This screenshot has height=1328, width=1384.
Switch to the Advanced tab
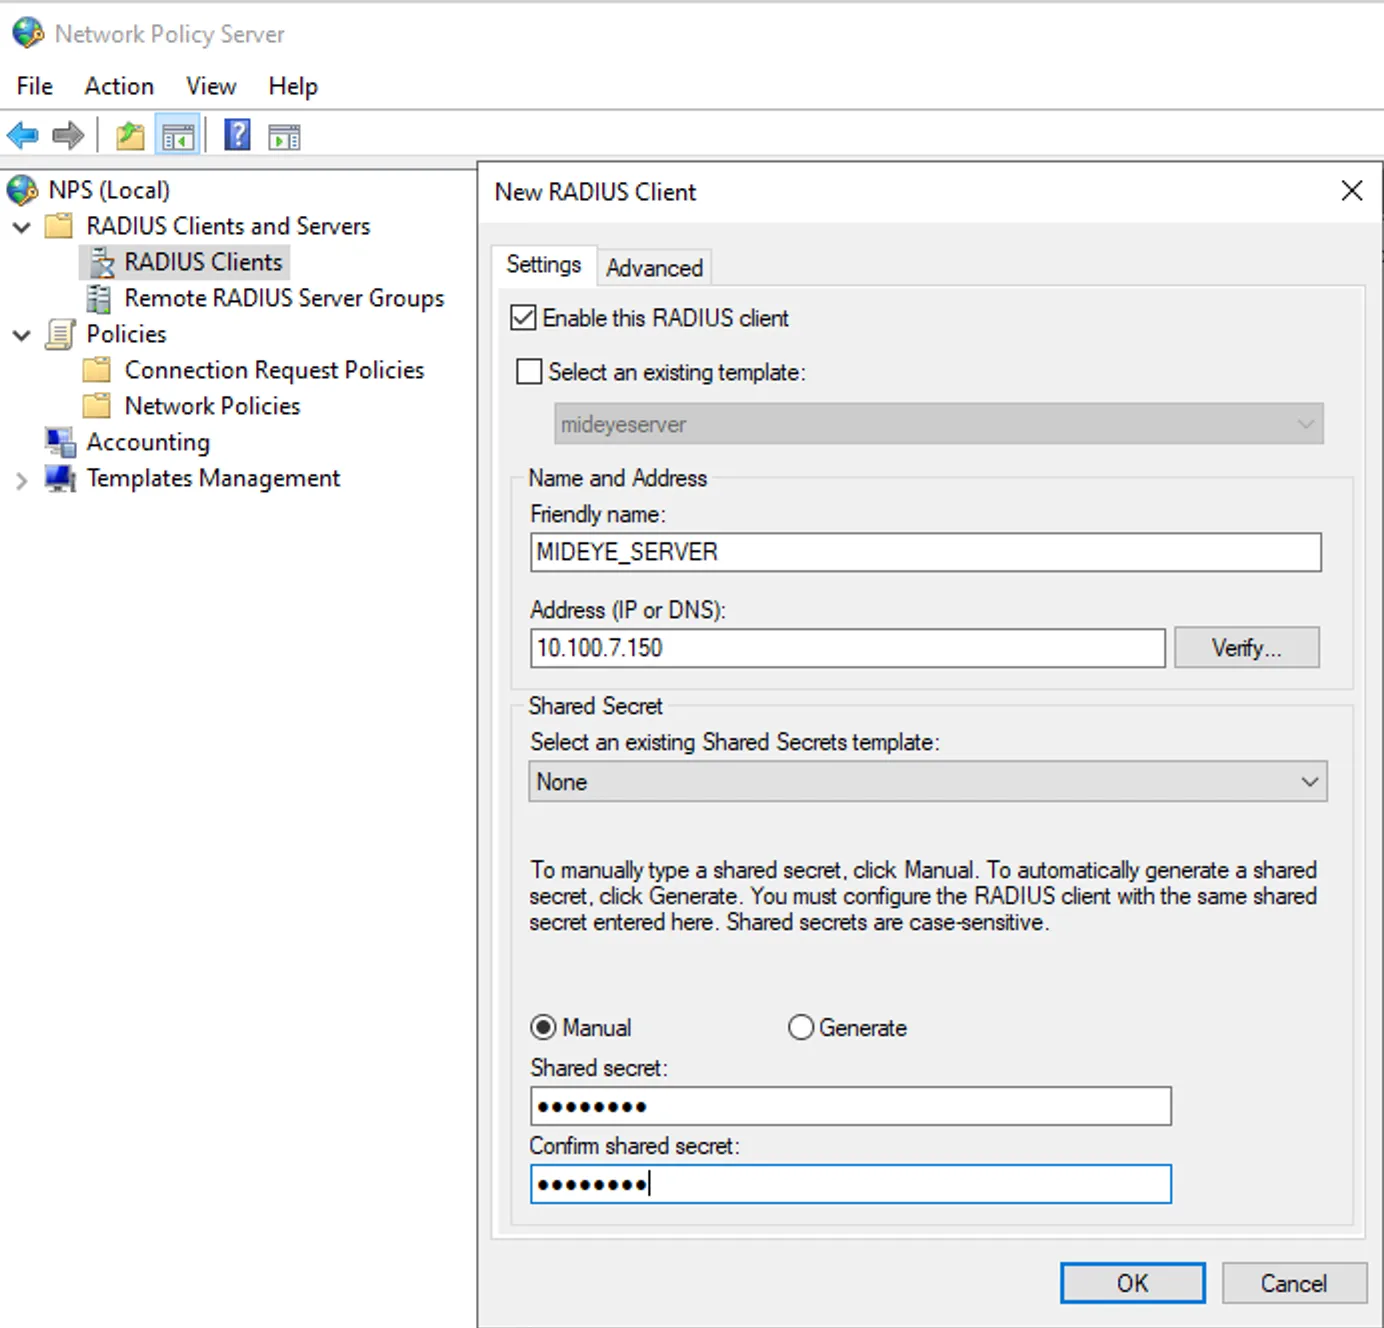(654, 267)
